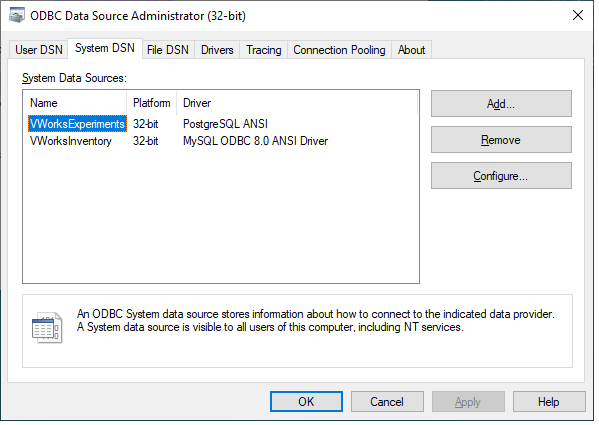
Task: Open Configure... for the selected DSN
Action: (501, 176)
